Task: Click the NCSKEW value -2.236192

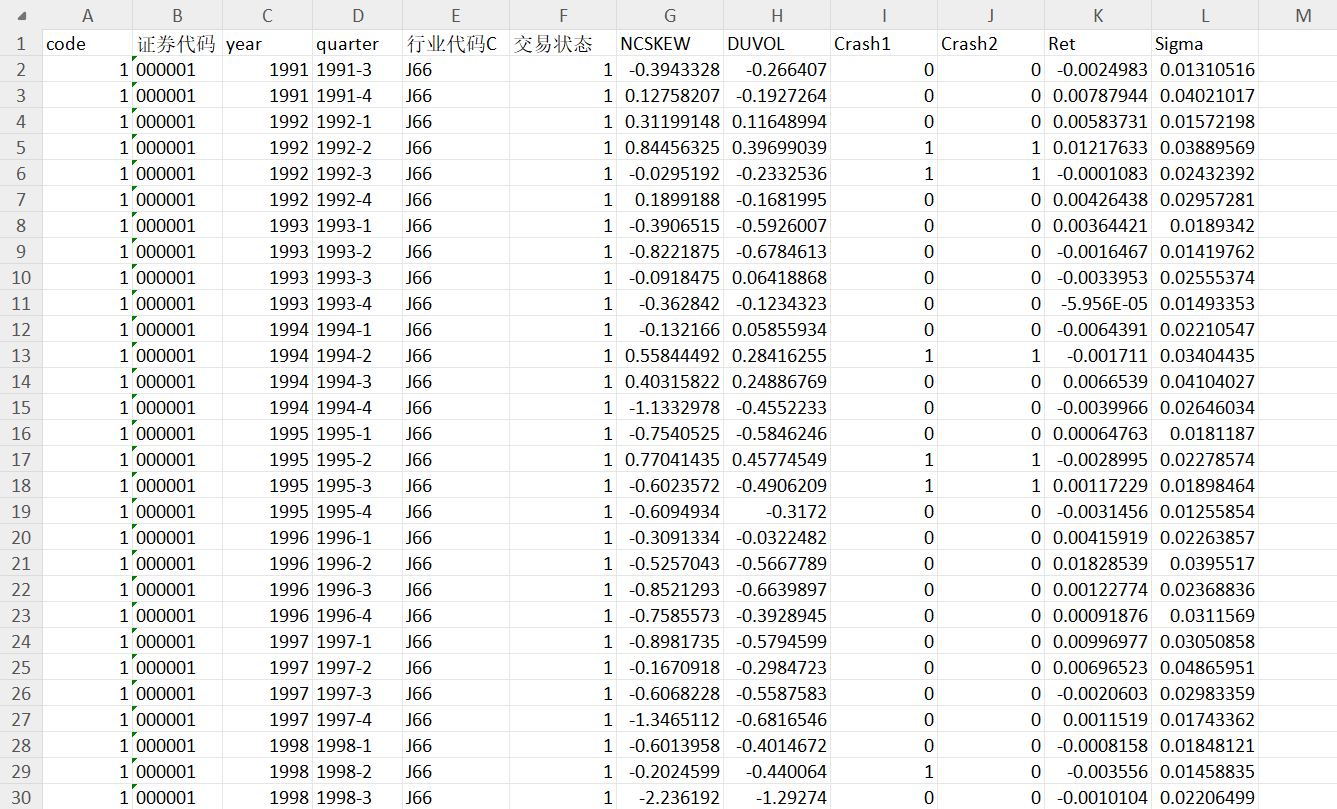Action: click(x=670, y=798)
